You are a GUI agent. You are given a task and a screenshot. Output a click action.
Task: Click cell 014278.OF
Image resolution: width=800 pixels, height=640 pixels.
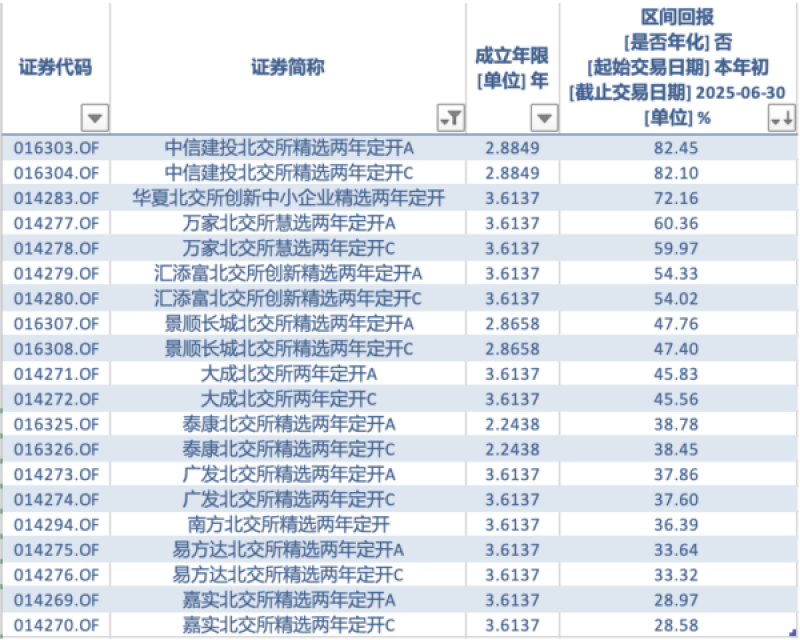(56, 248)
